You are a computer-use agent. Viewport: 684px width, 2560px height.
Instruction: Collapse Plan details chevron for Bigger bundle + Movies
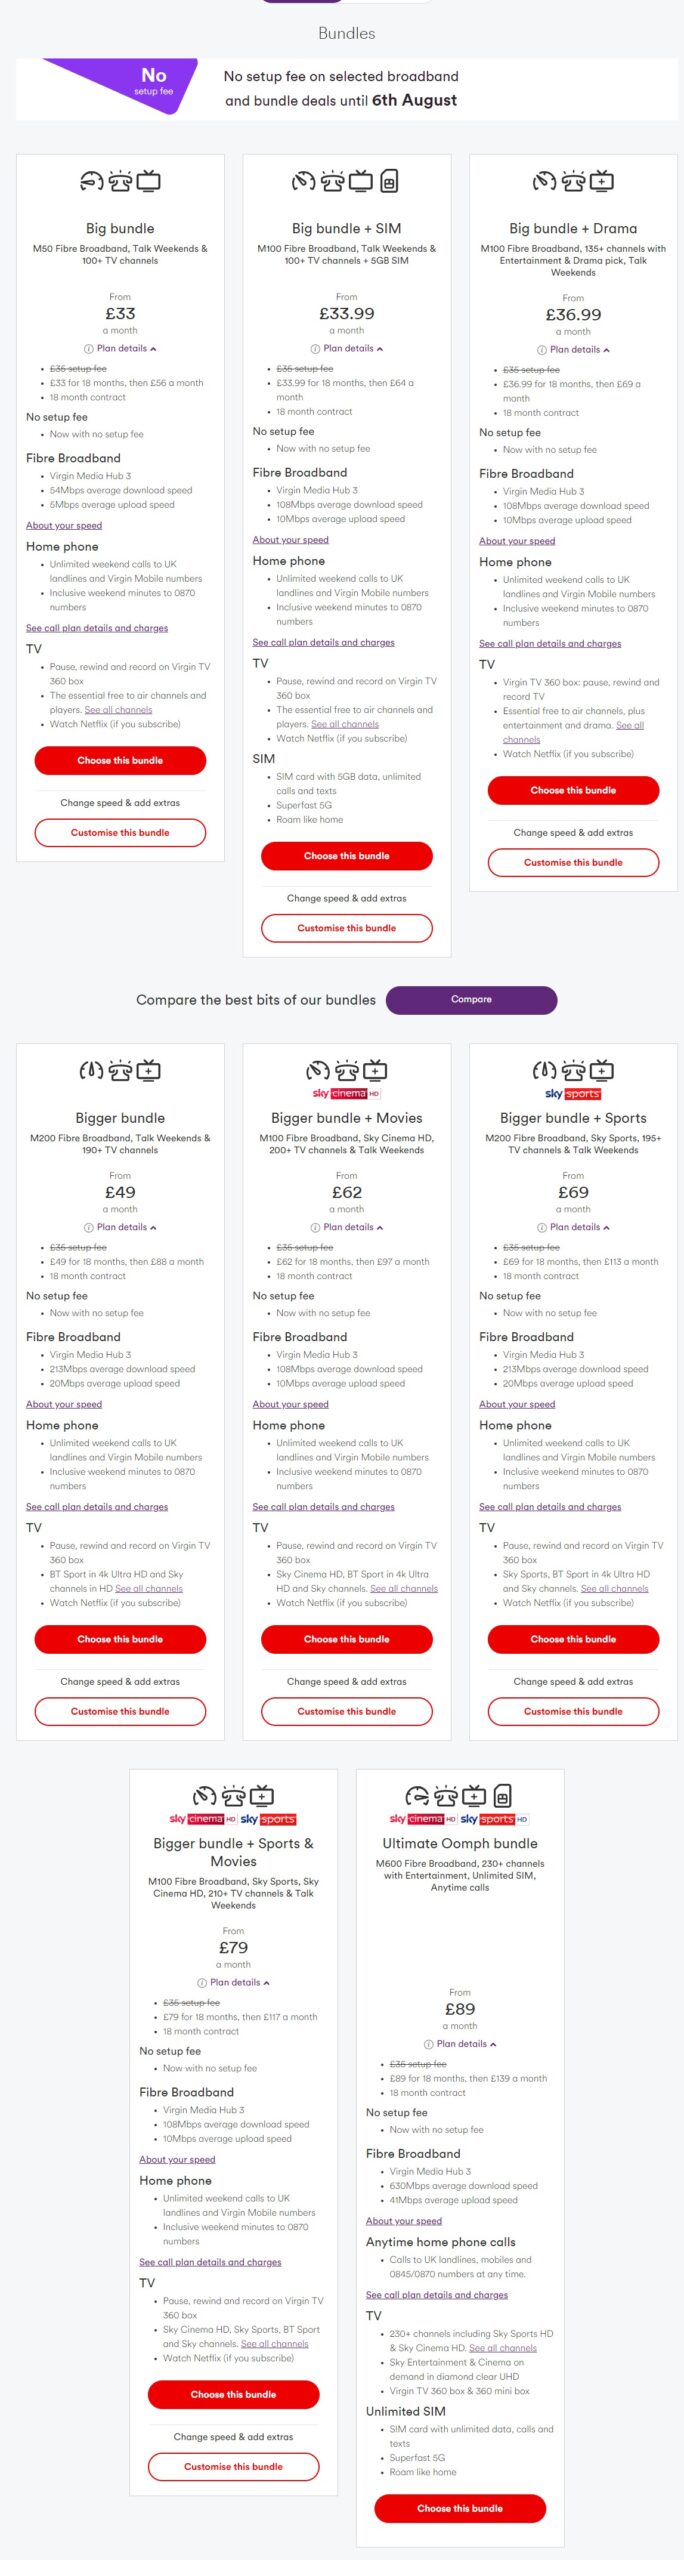(x=380, y=1227)
